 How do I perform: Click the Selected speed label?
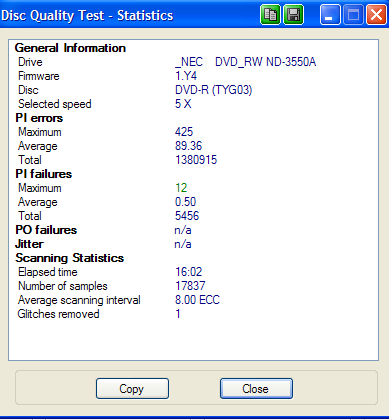coord(55,104)
